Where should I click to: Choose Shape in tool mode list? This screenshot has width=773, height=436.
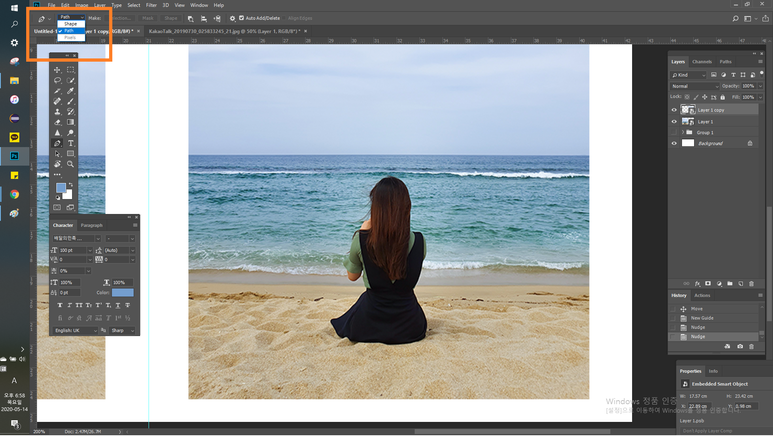pyautogui.click(x=71, y=24)
